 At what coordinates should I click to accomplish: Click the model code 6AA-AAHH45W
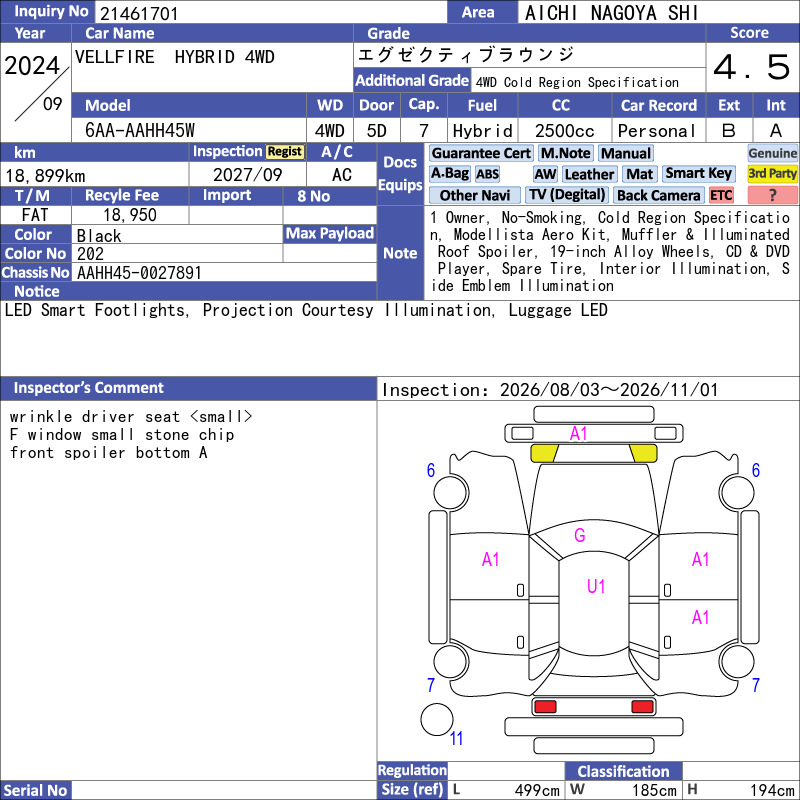tap(140, 131)
